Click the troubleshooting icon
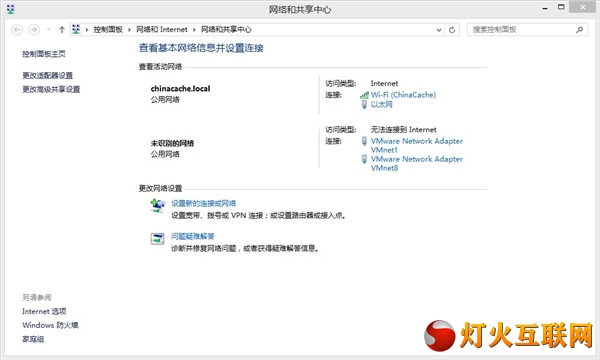This screenshot has width=600, height=360. coord(157,239)
